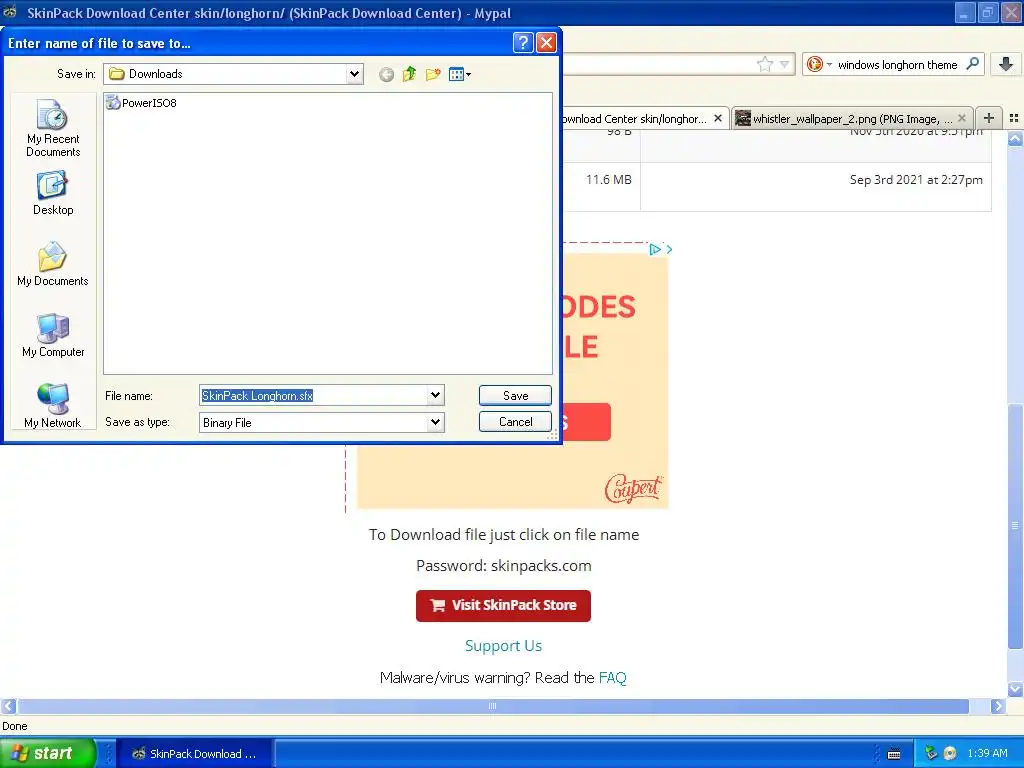Open My Computer in places bar
This screenshot has height=768, width=1024.
[53, 336]
